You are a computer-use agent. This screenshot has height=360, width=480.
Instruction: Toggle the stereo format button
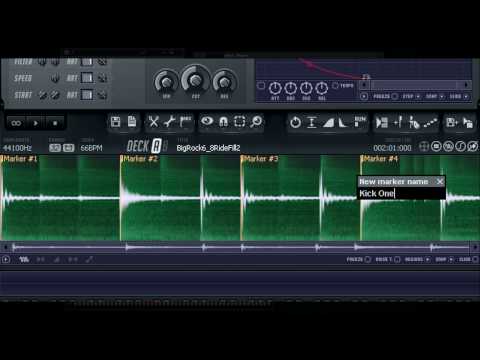[x=69, y=148]
